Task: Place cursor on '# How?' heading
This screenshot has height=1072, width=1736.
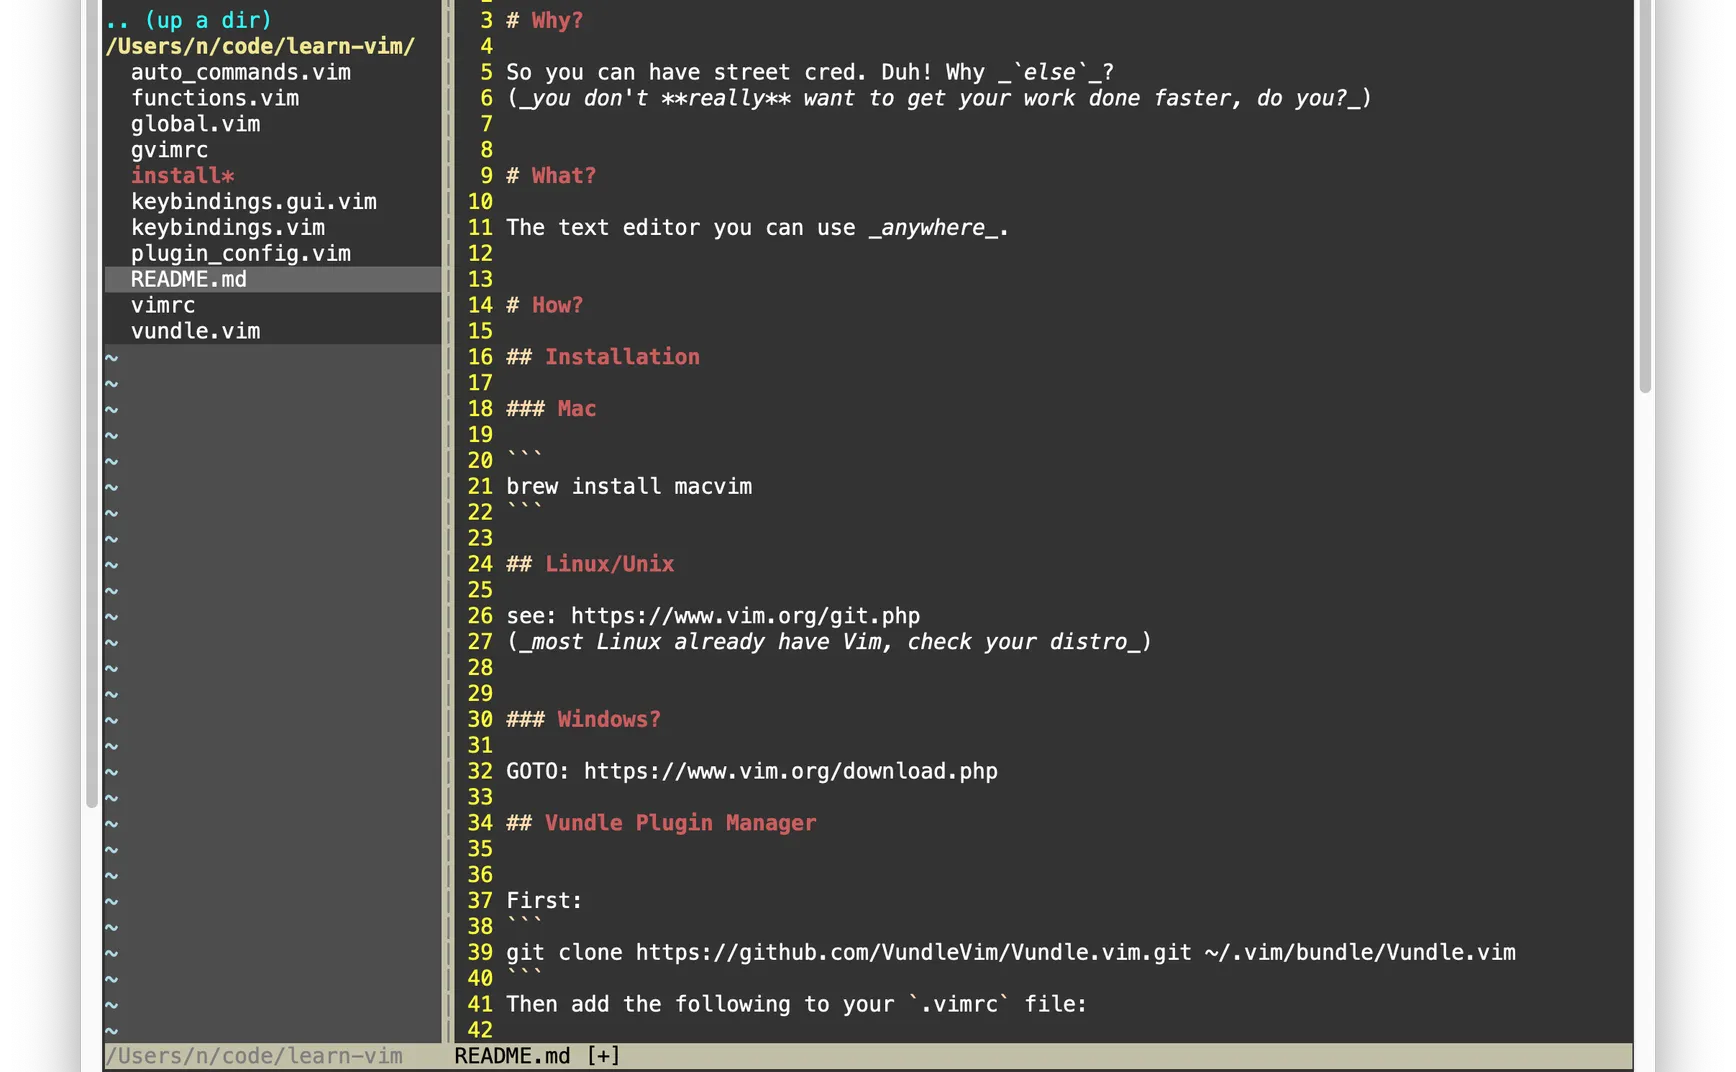Action: [544, 305]
